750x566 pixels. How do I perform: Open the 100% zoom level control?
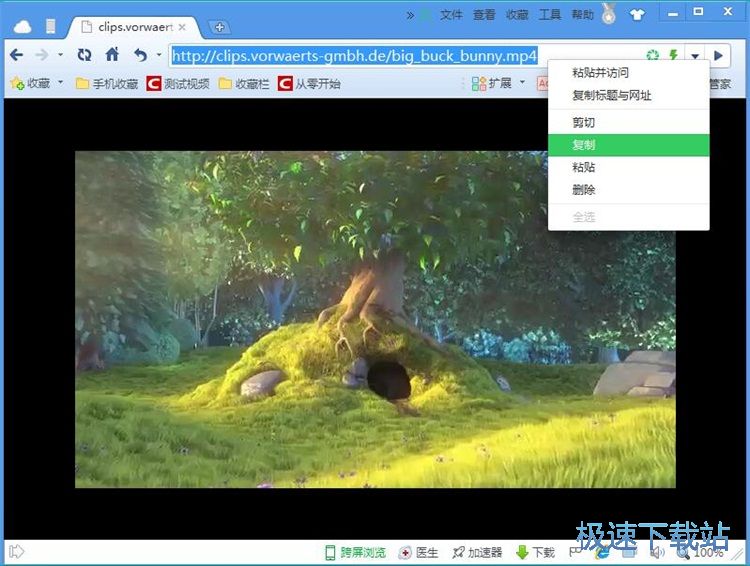700,553
